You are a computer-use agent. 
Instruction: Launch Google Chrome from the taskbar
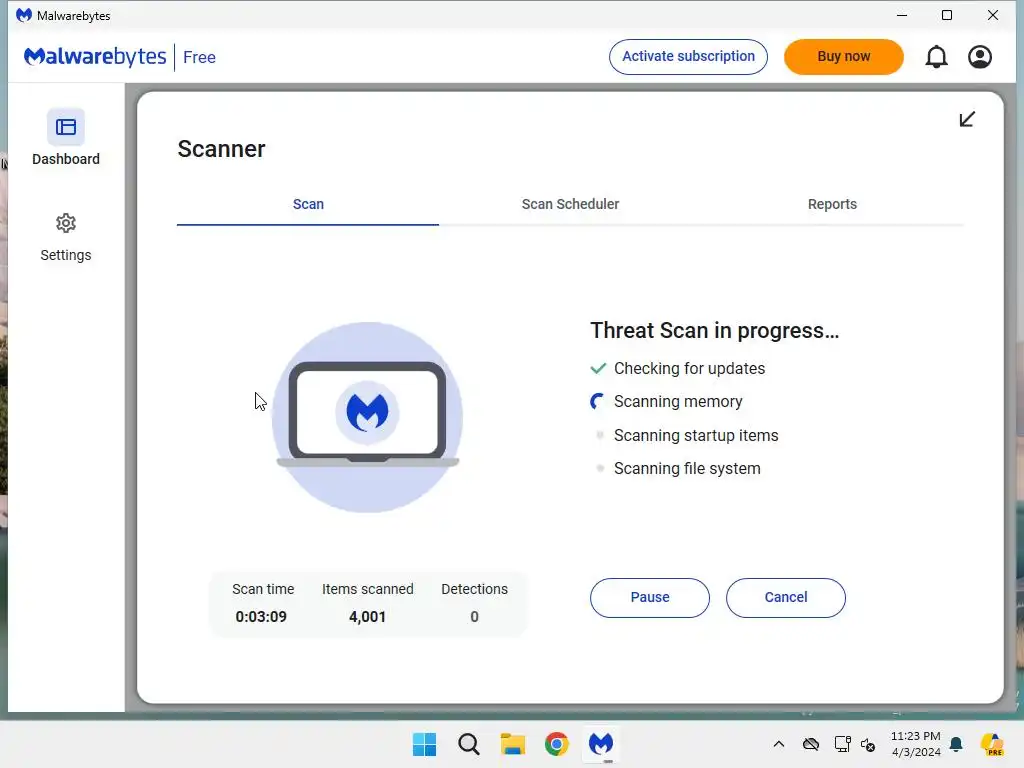point(557,744)
